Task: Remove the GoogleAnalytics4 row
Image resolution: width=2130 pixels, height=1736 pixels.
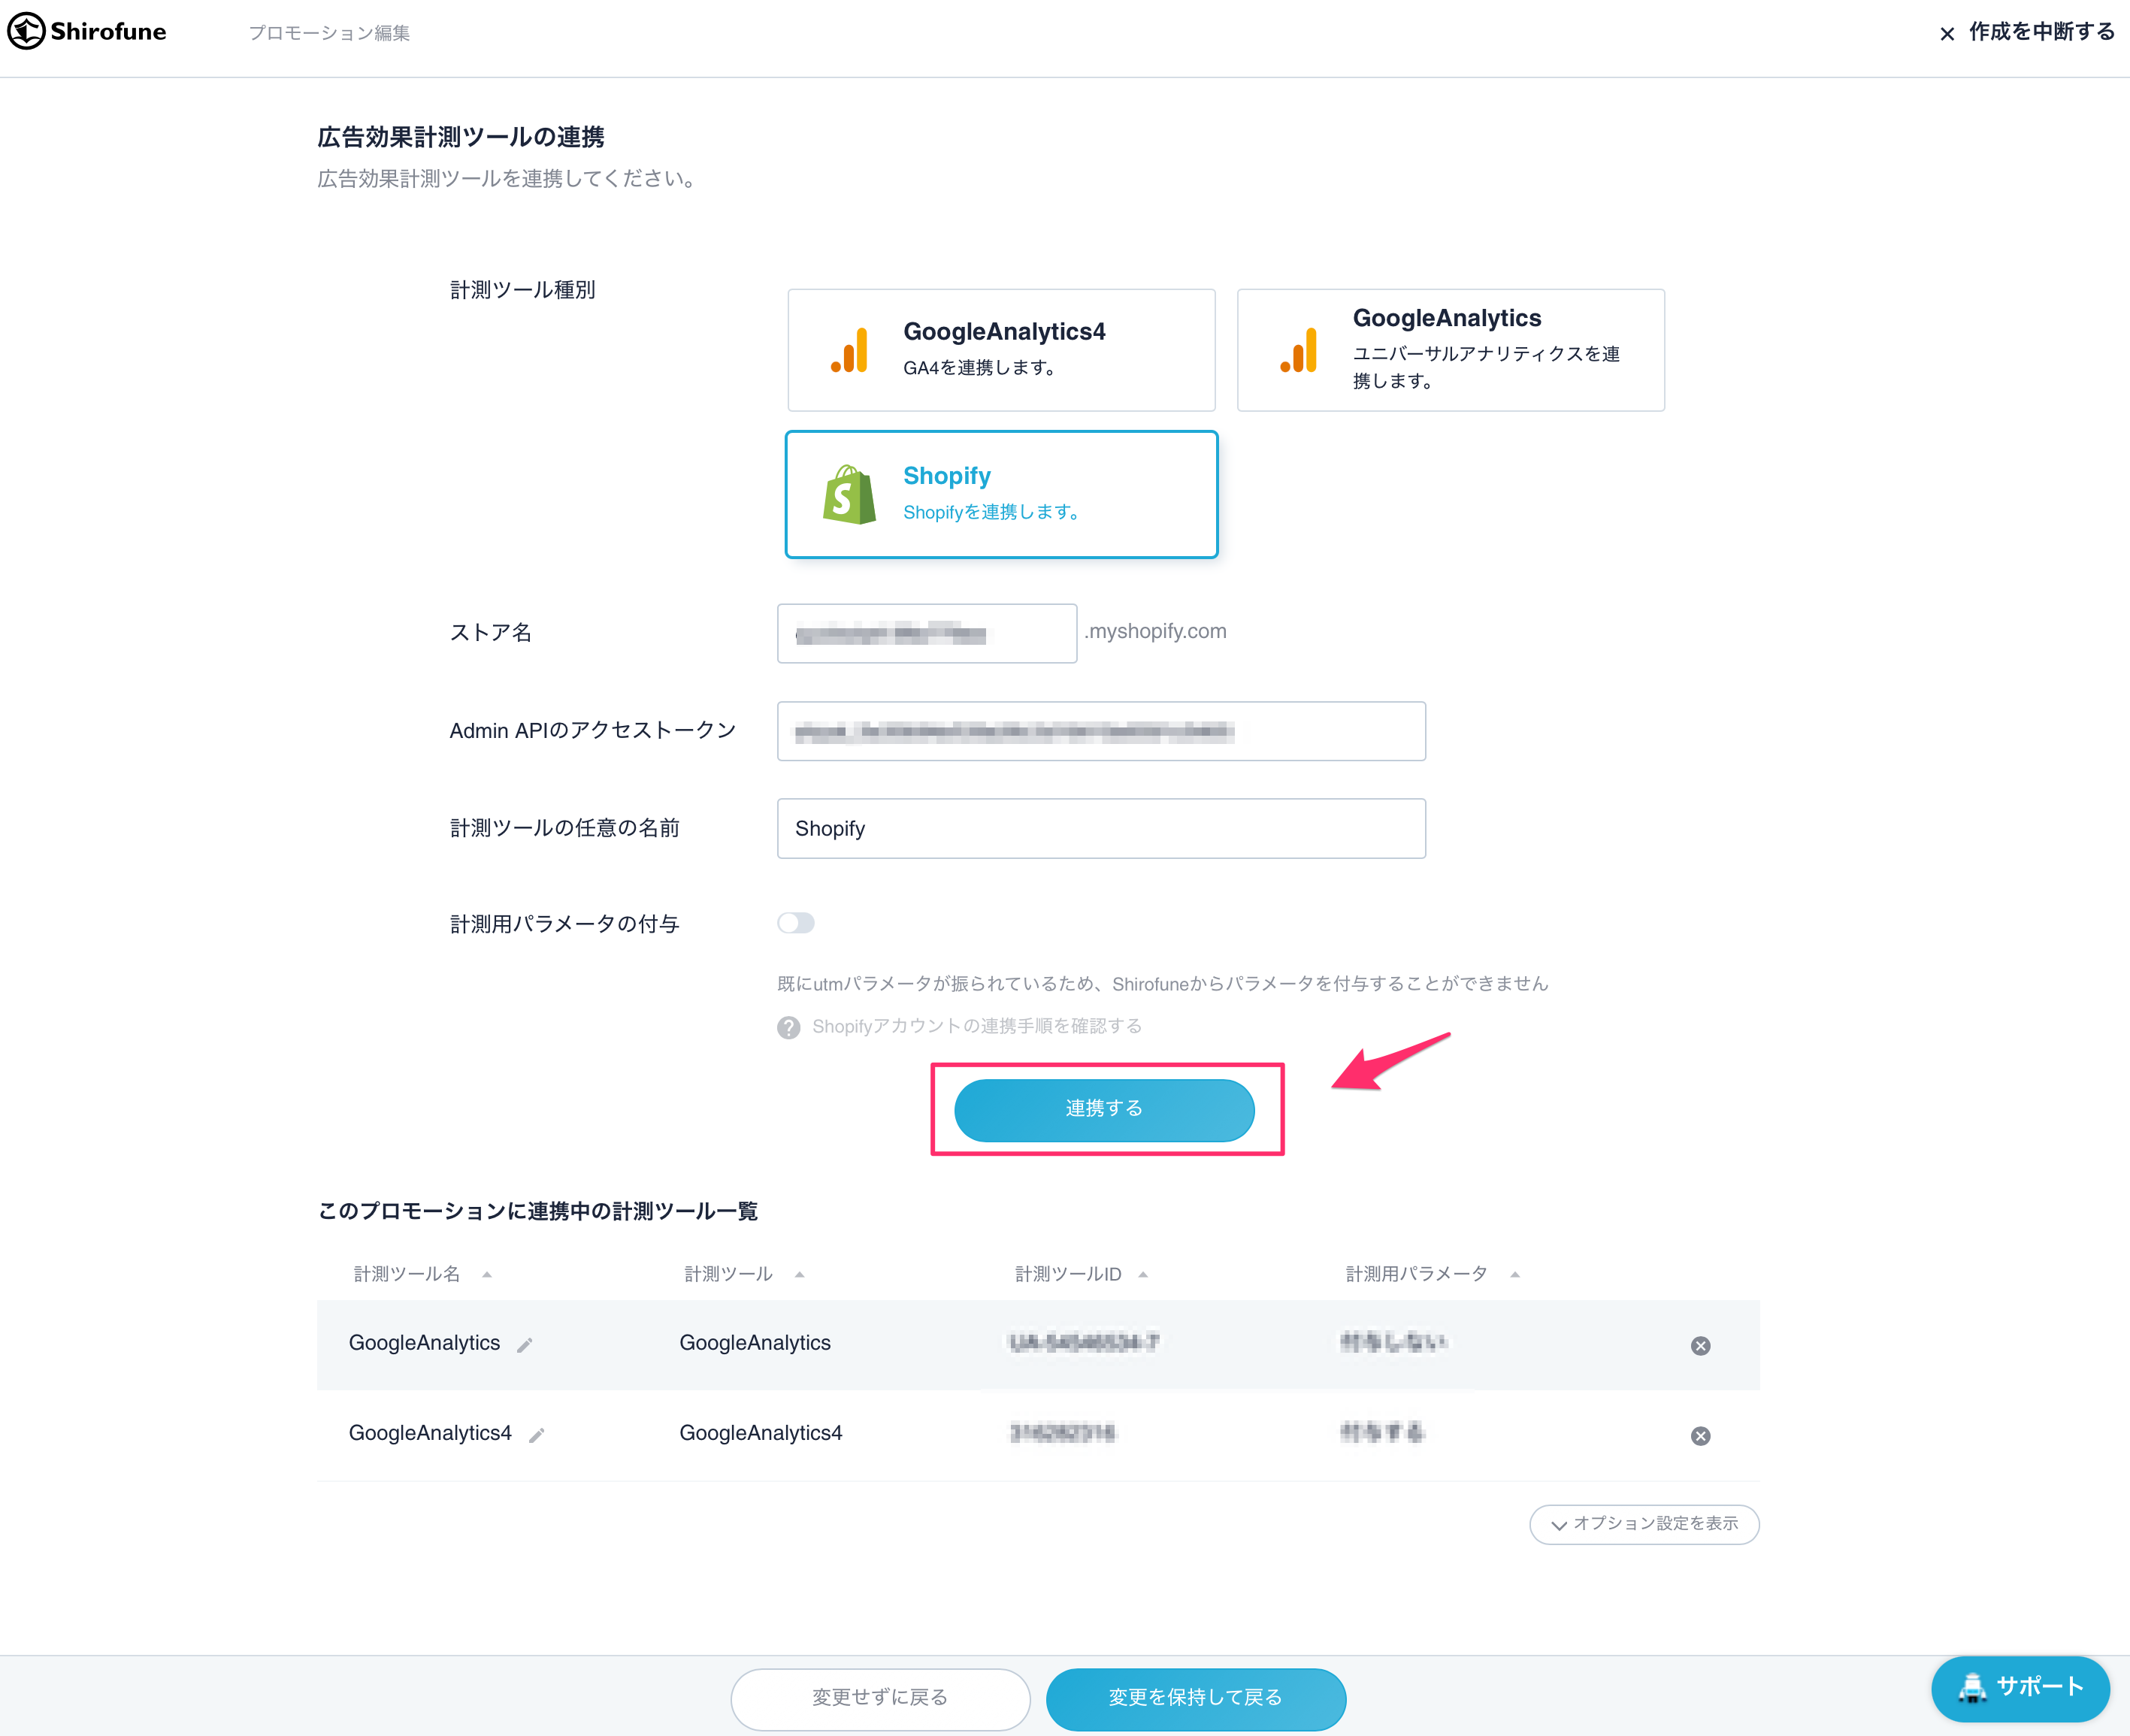Action: pyautogui.click(x=1700, y=1436)
